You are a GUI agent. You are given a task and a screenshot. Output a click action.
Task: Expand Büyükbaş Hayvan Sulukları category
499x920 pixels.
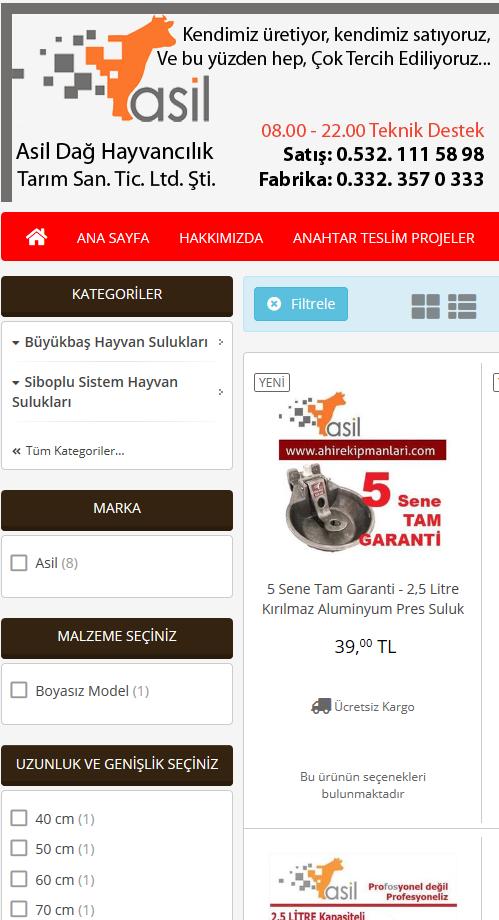110,342
